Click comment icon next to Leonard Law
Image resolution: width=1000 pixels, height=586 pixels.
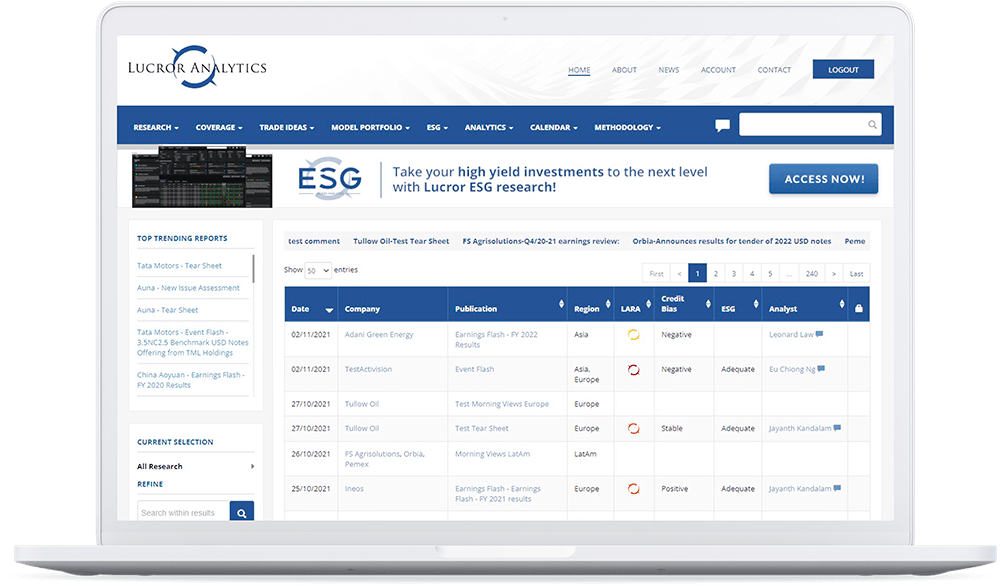tap(820, 334)
